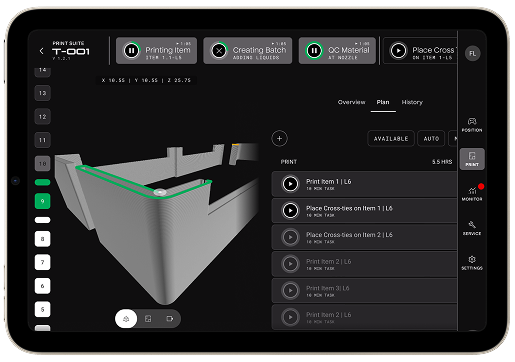Select layer 11 in layer list
515x362 pixels.
click(x=42, y=140)
